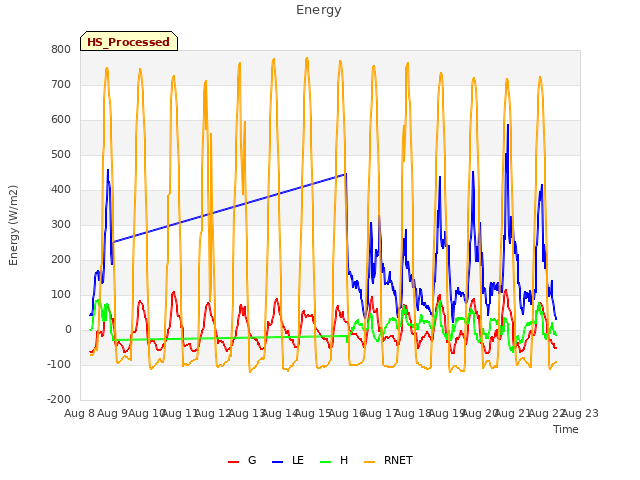Click the 400 y-axis tick label
Viewport: 640px width, 480px height.
[x=61, y=190]
